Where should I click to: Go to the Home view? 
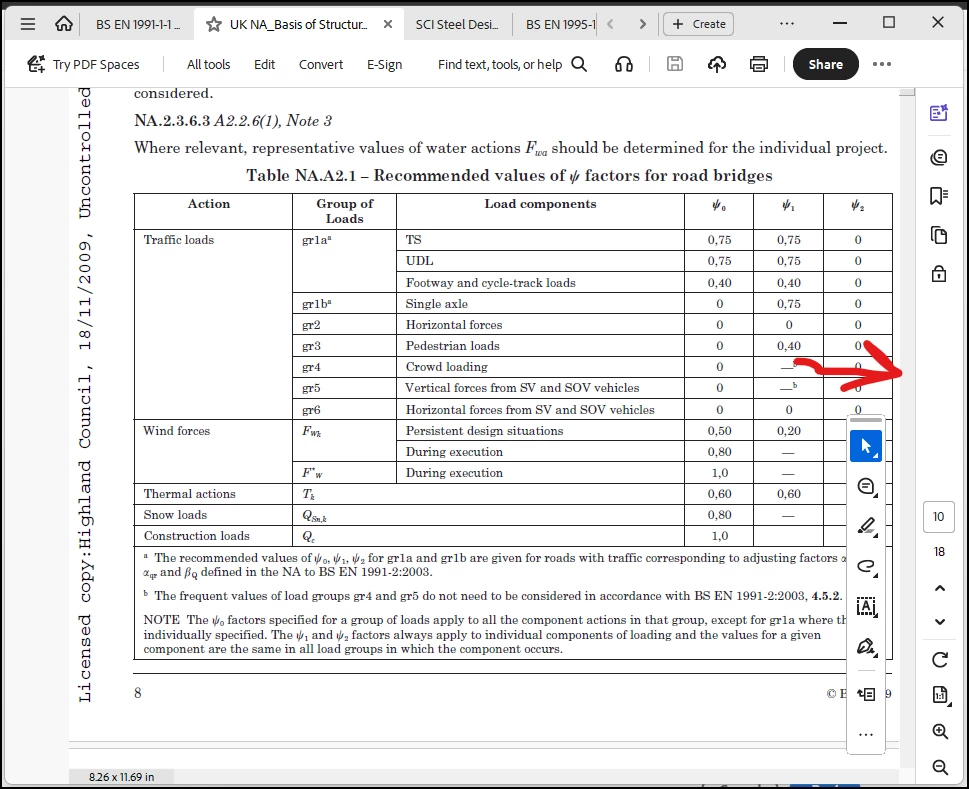(64, 24)
